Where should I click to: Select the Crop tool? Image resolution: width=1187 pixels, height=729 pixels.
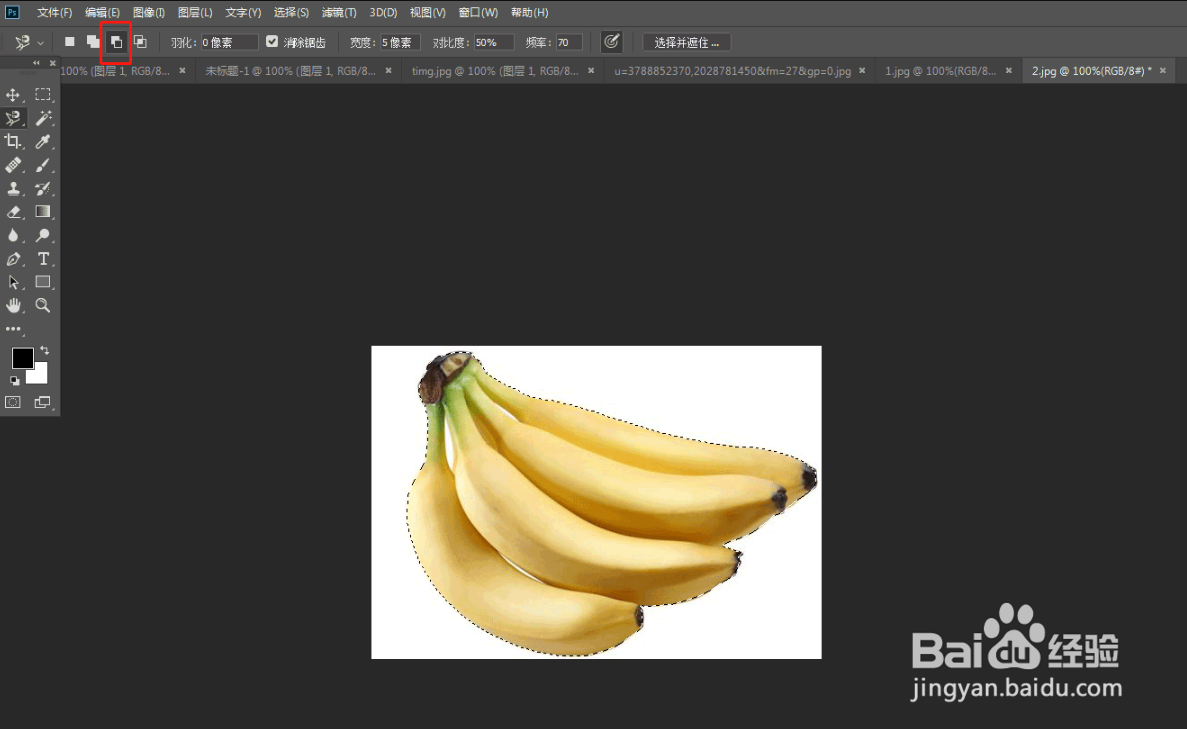(14, 142)
